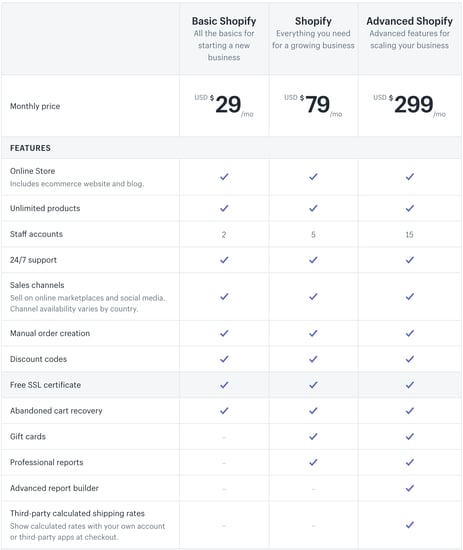
Task: Click the Staff accounts value 15
Action: click(410, 234)
